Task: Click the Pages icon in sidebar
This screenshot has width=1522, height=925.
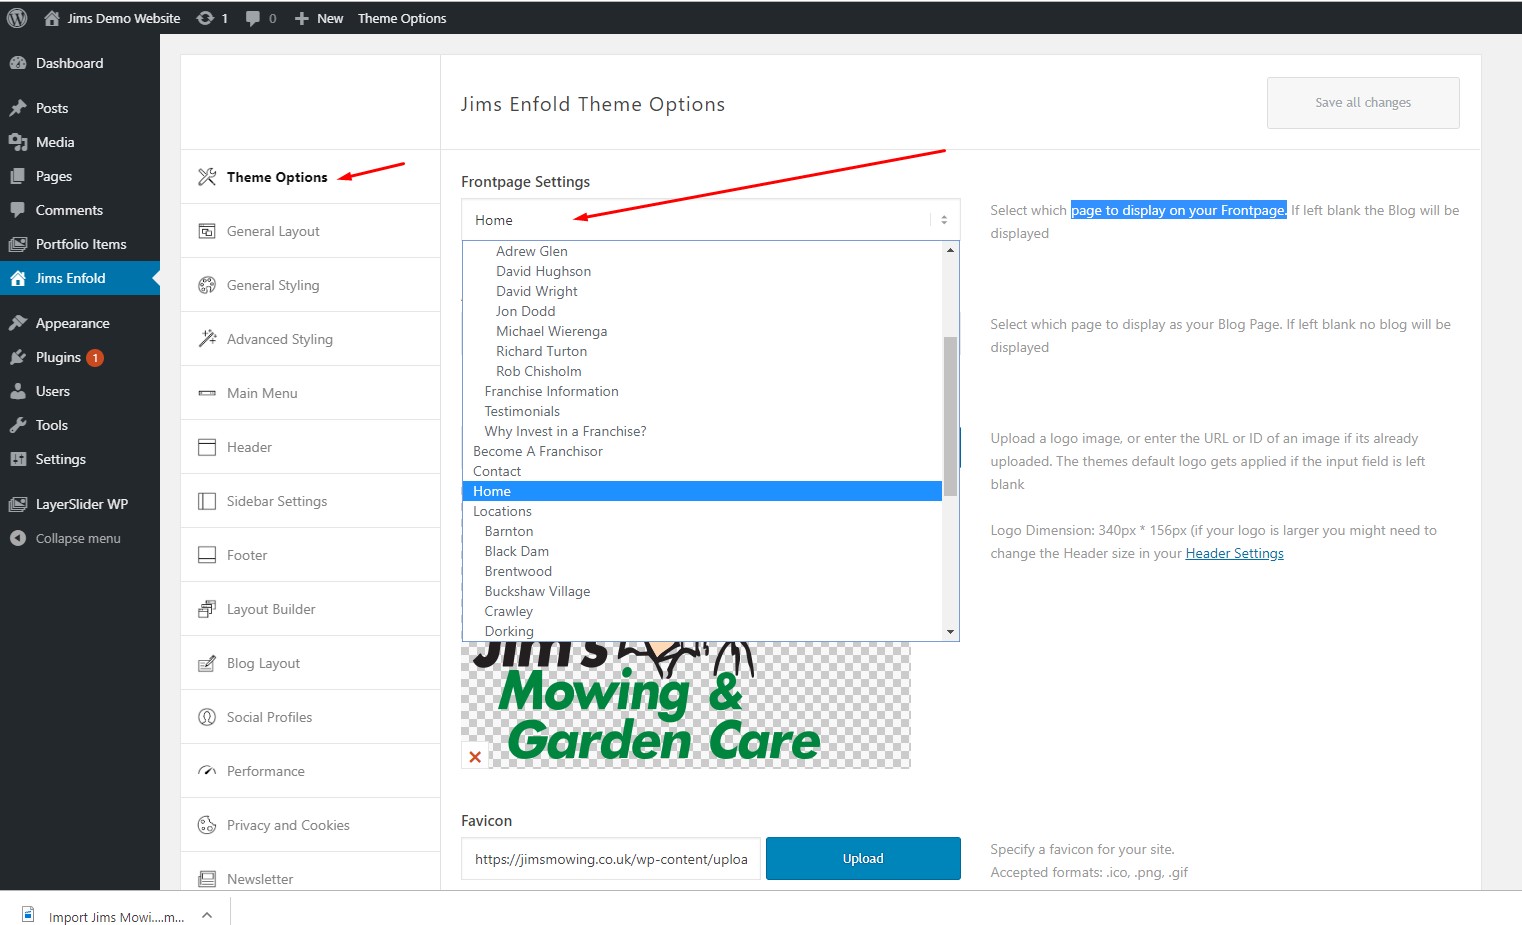Action: [18, 176]
